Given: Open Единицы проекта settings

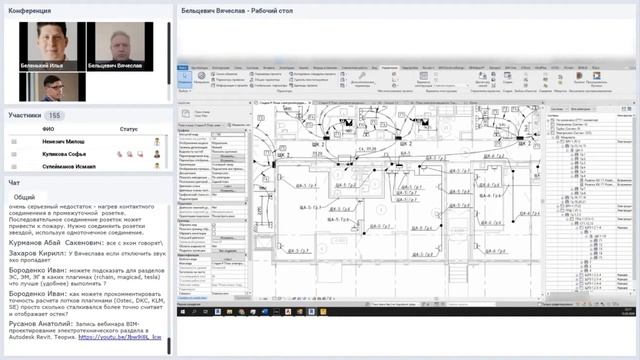Looking at the screenshot, I should tap(303, 85).
